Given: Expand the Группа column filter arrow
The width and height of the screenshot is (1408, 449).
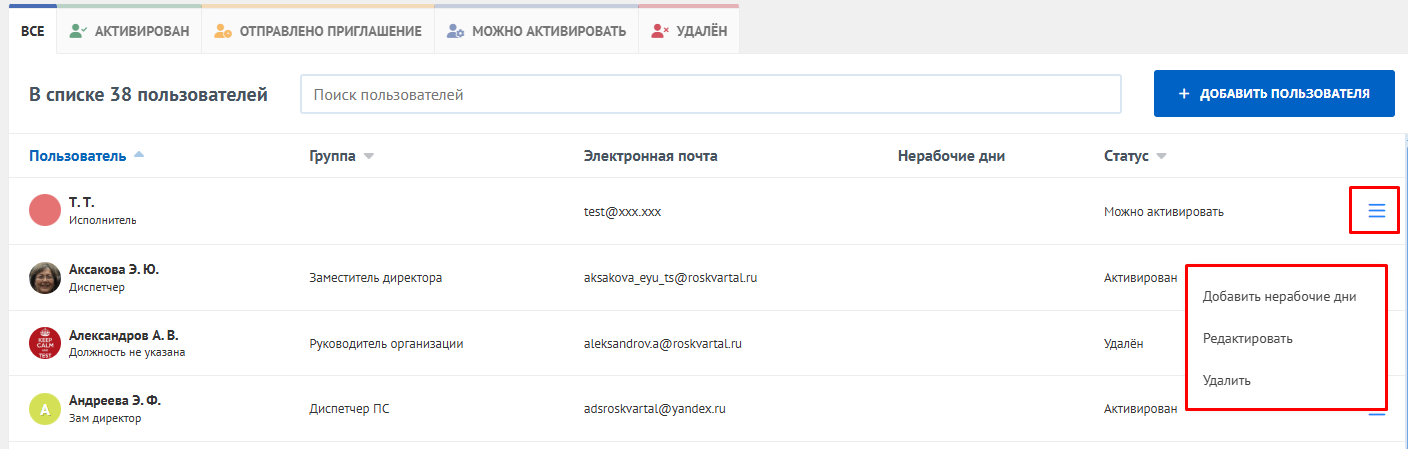Looking at the screenshot, I should pos(368,156).
